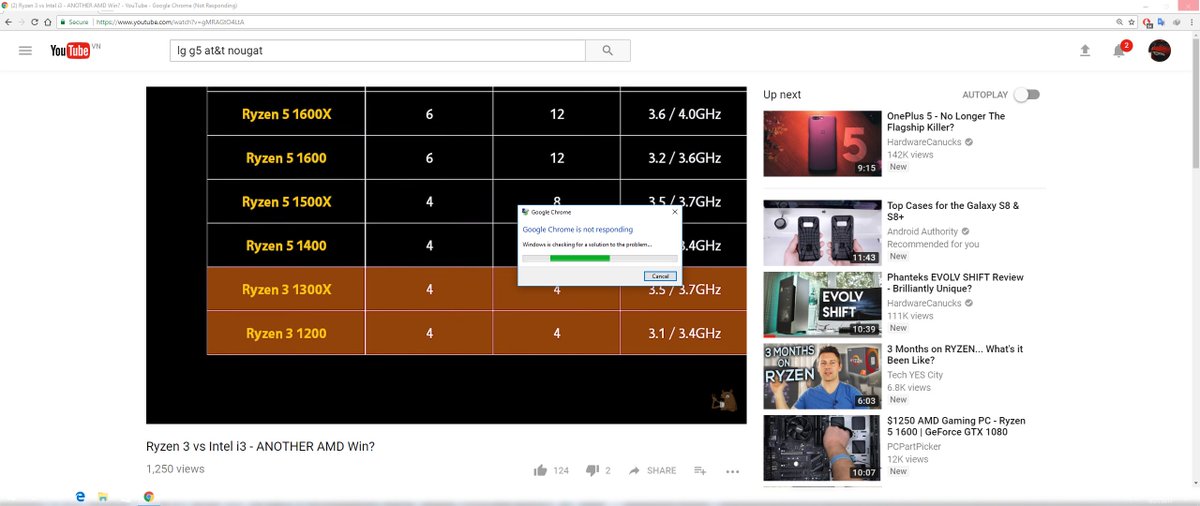Close the Chrome window
This screenshot has width=1200, height=506.
1188,5
